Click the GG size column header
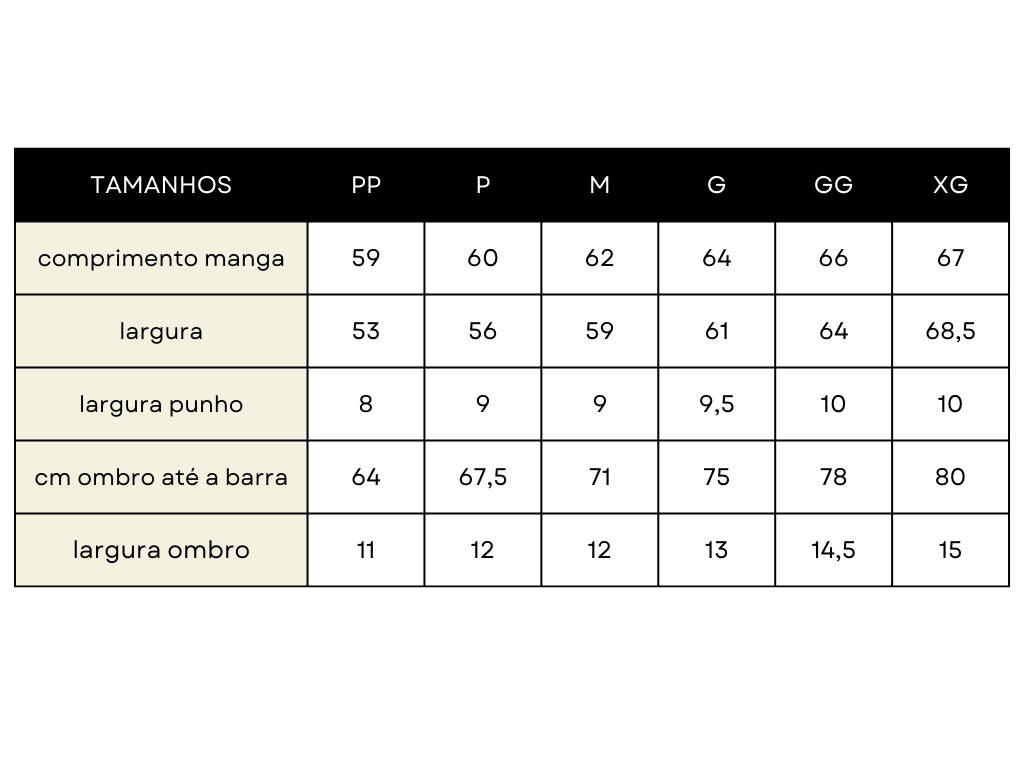The height and width of the screenshot is (768, 1024). (833, 185)
